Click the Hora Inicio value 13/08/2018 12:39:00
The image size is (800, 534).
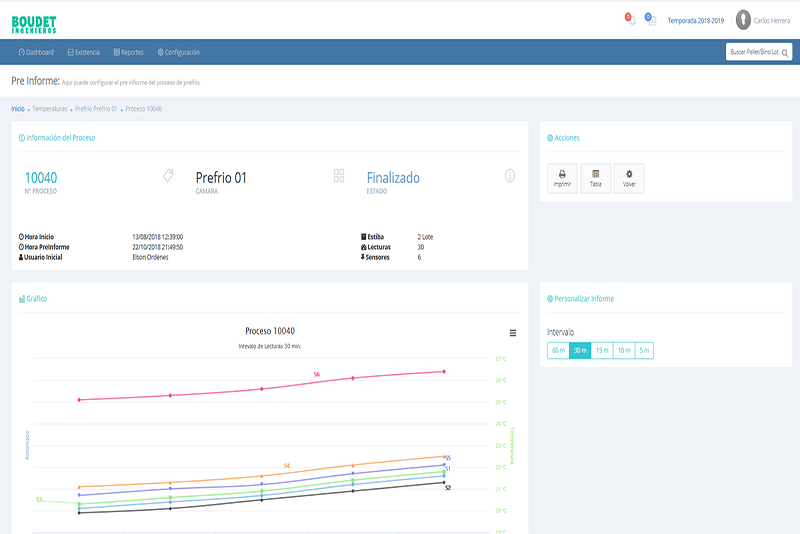point(158,237)
